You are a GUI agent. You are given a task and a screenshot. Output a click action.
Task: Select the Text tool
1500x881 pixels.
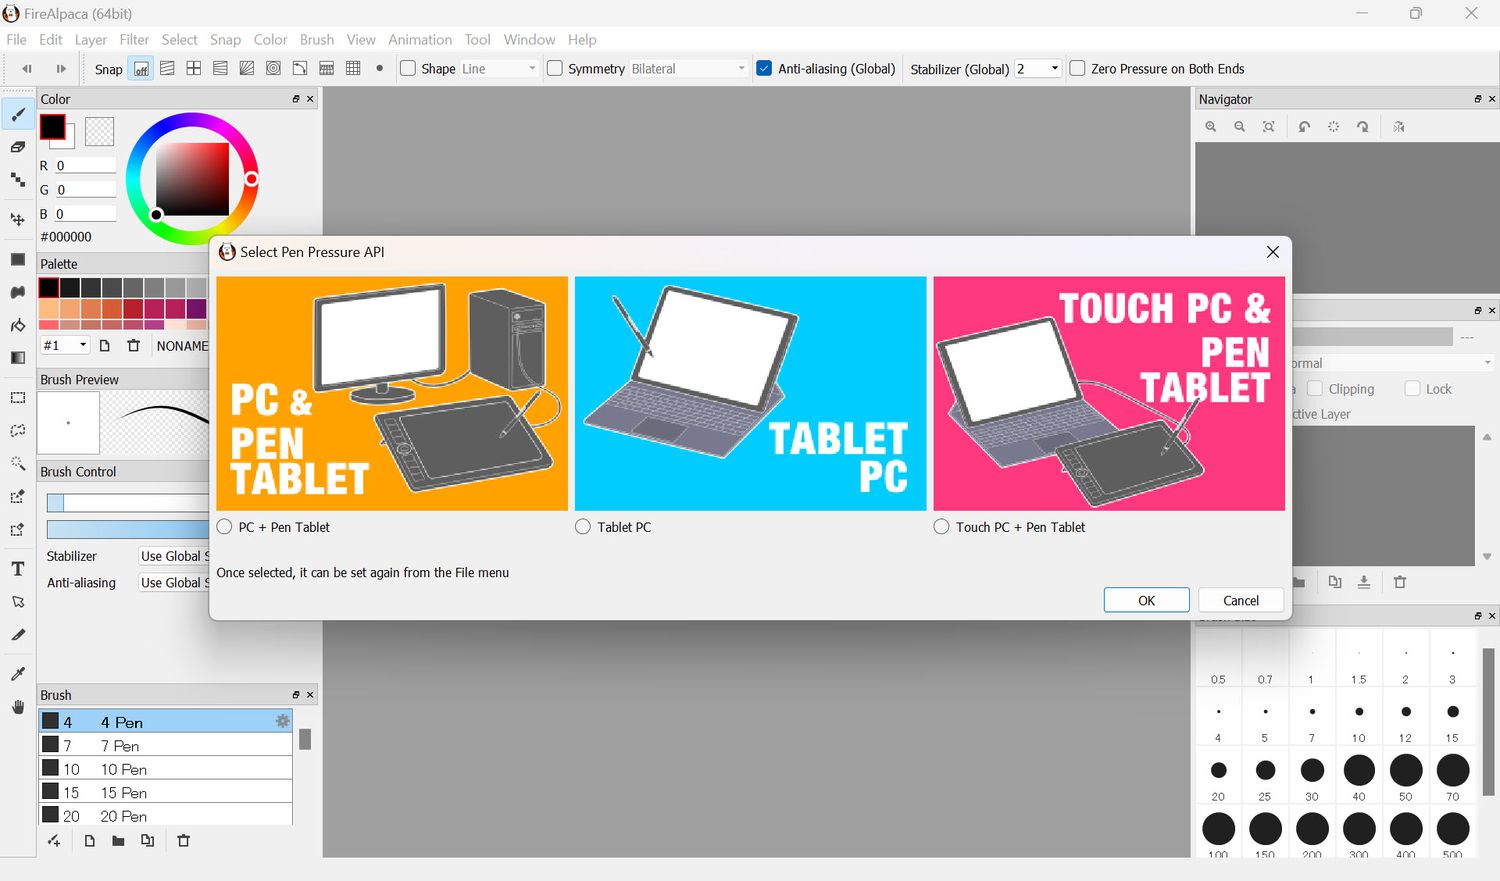click(x=17, y=569)
